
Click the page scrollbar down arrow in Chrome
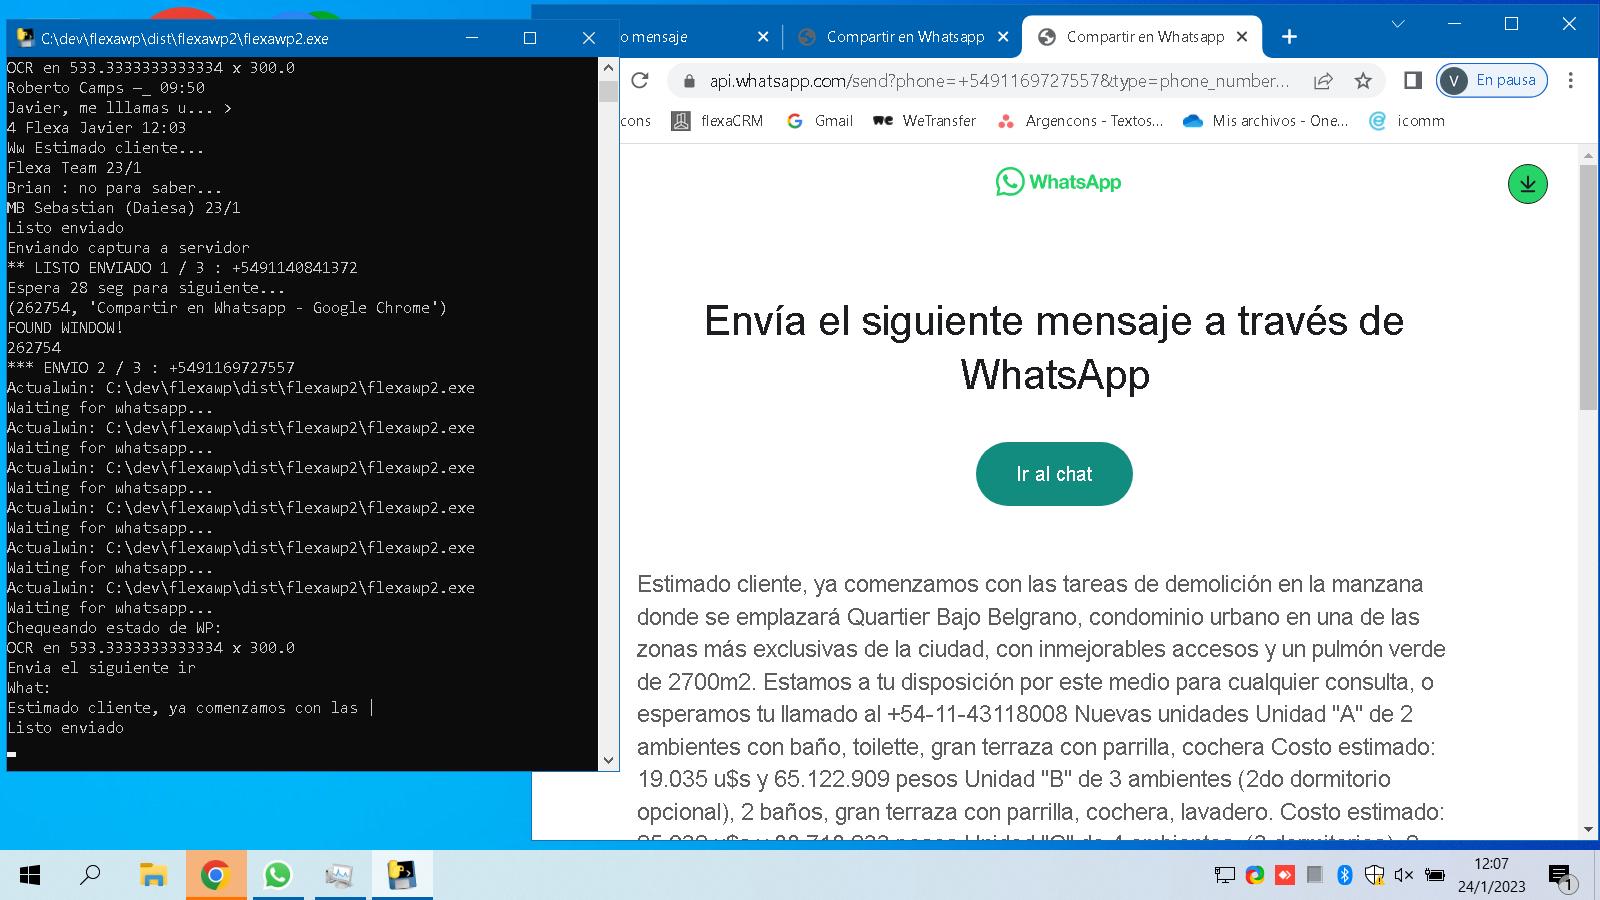[1588, 830]
